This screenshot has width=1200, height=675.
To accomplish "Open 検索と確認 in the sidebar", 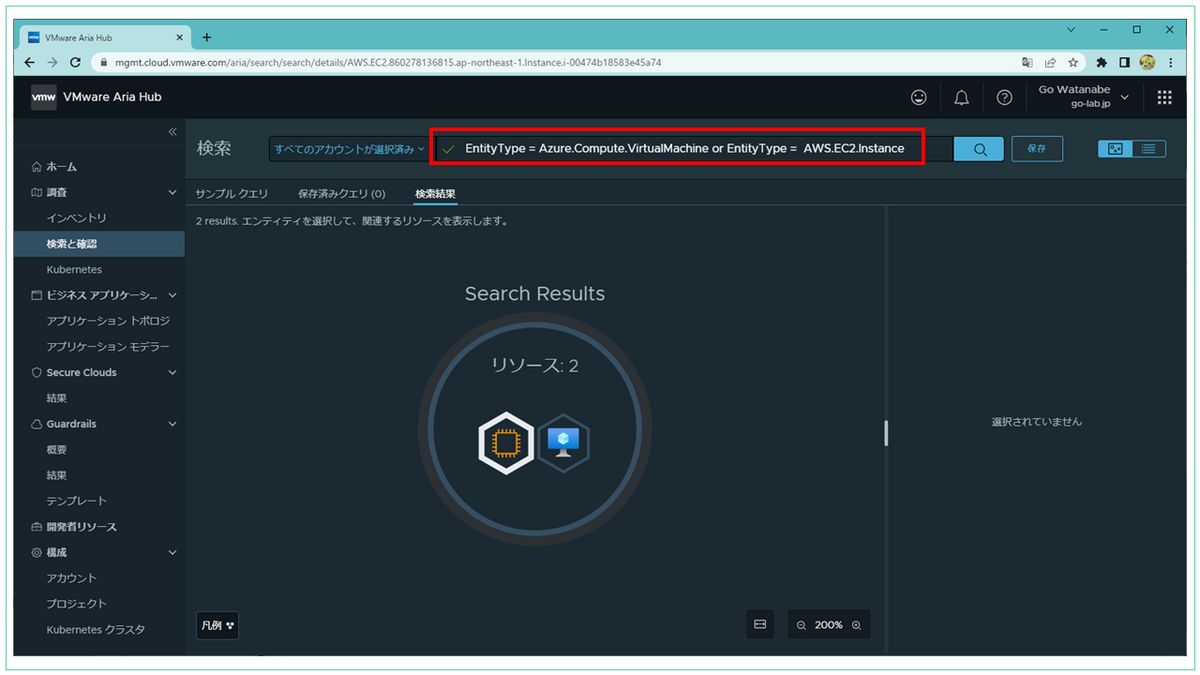I will pyautogui.click(x=99, y=244).
